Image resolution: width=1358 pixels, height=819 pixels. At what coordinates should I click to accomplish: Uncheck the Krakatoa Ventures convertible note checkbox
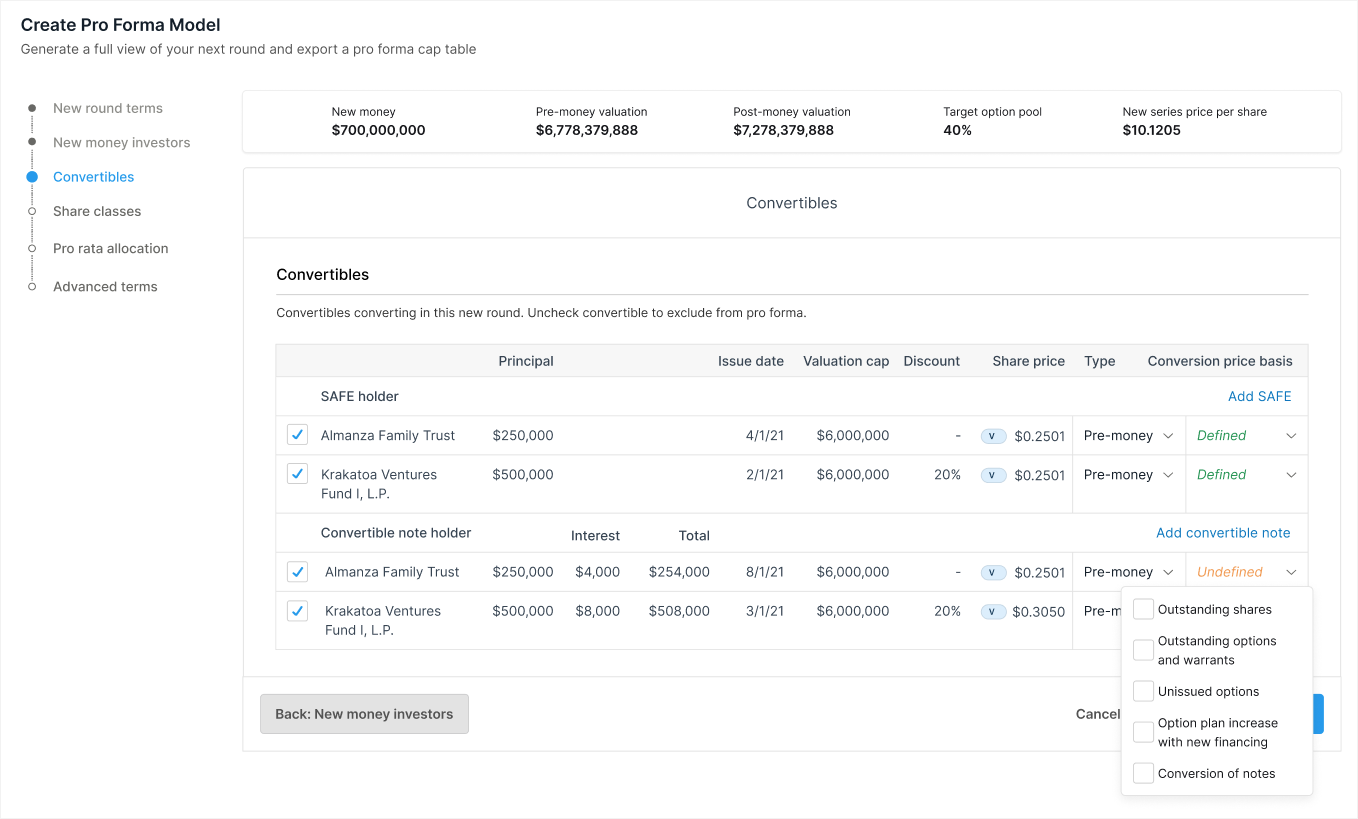pos(297,610)
